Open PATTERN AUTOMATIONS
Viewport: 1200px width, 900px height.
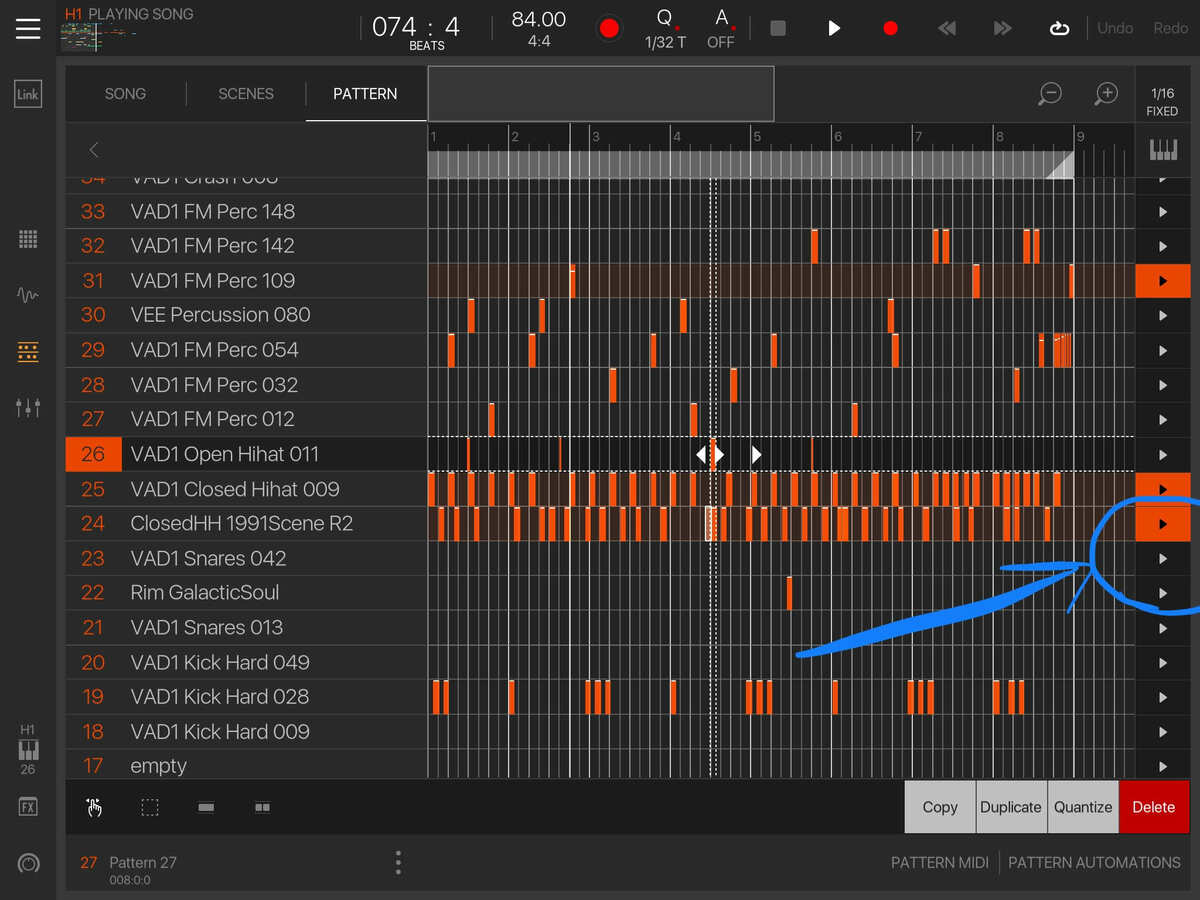click(x=1094, y=862)
